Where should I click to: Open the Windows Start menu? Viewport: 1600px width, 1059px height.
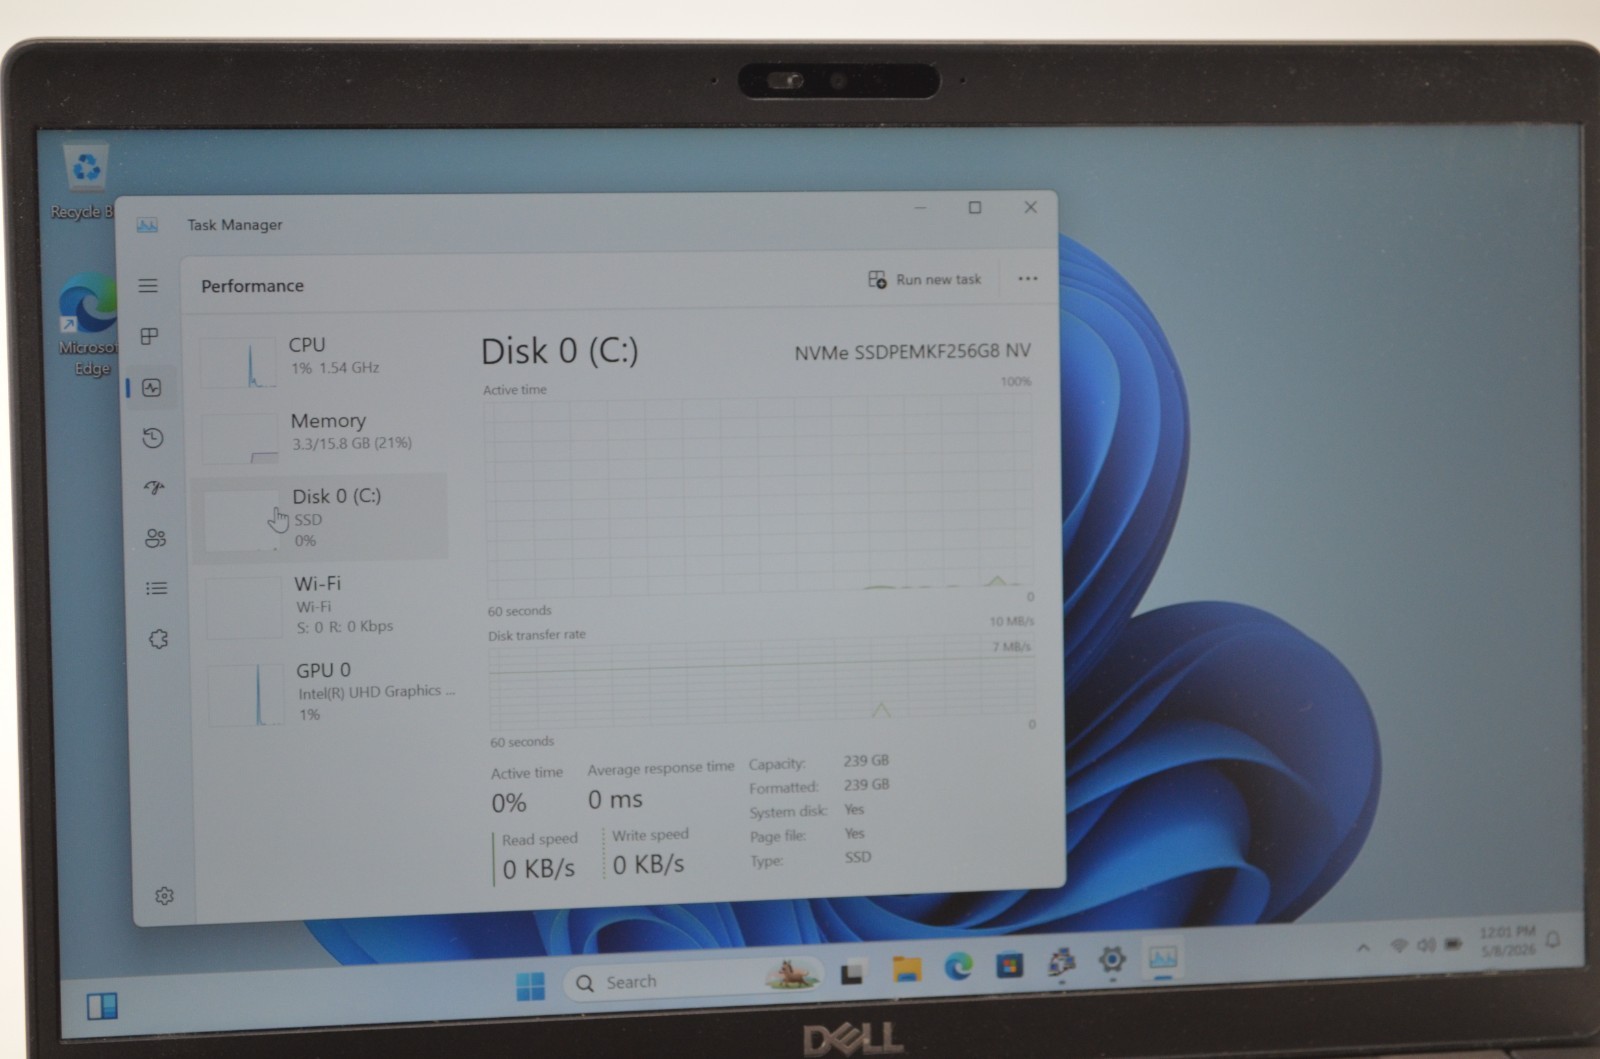click(x=530, y=985)
